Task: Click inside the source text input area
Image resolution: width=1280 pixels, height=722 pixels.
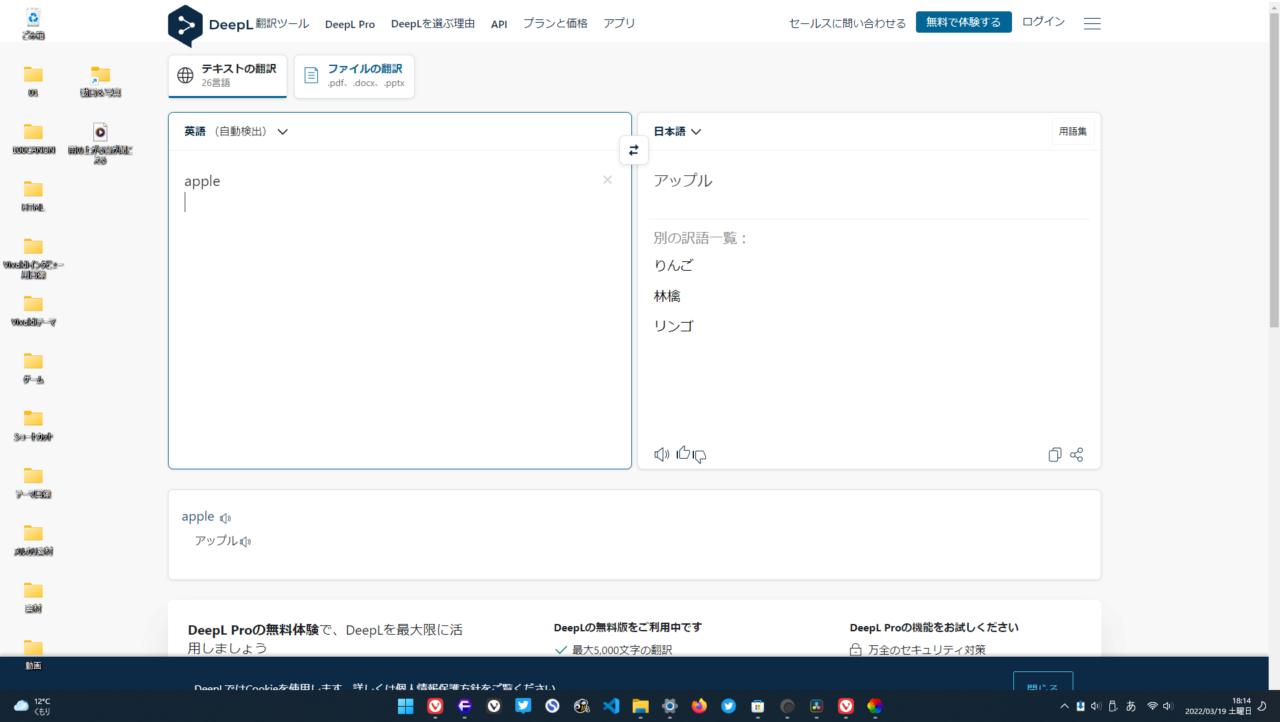Action: (400, 310)
